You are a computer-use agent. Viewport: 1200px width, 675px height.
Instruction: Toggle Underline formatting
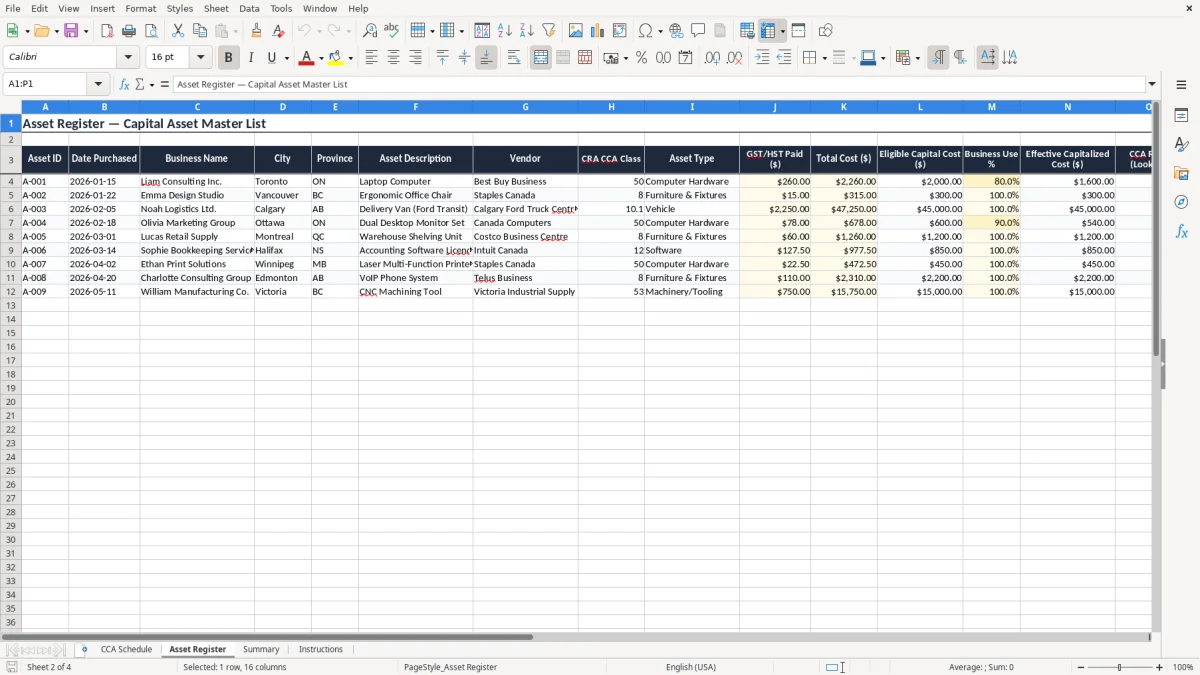[x=272, y=58]
